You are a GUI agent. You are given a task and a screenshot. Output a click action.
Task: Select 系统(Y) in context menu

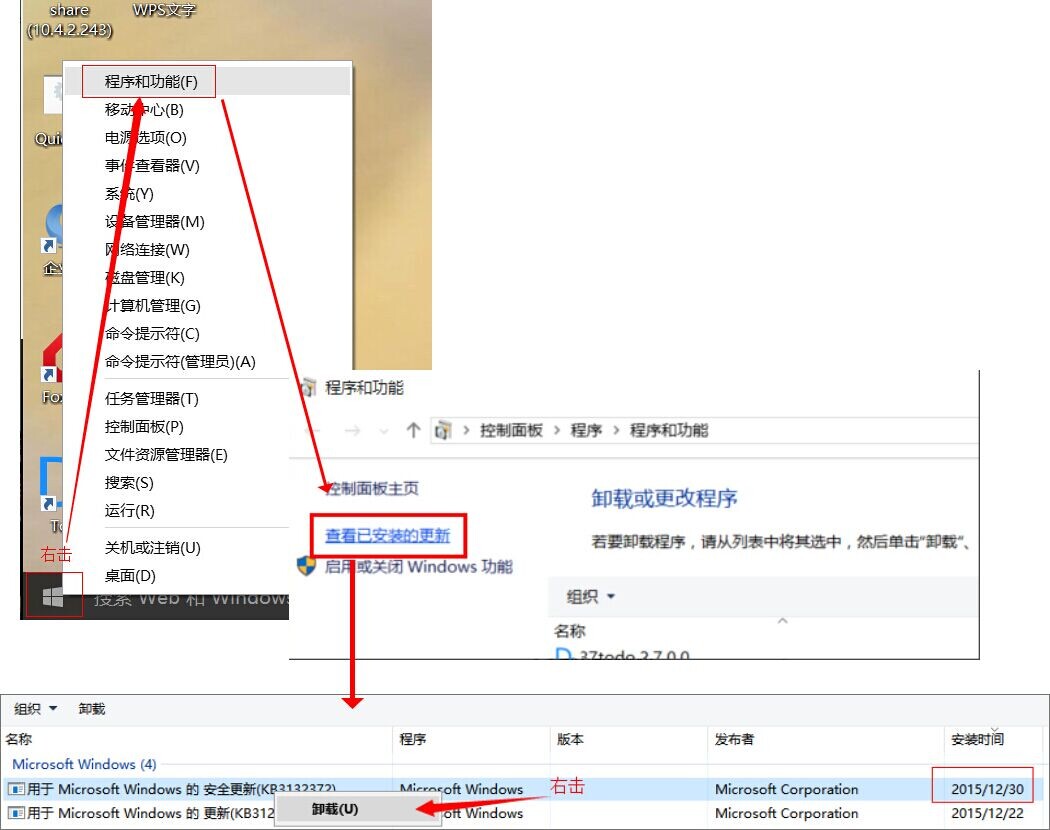click(129, 194)
